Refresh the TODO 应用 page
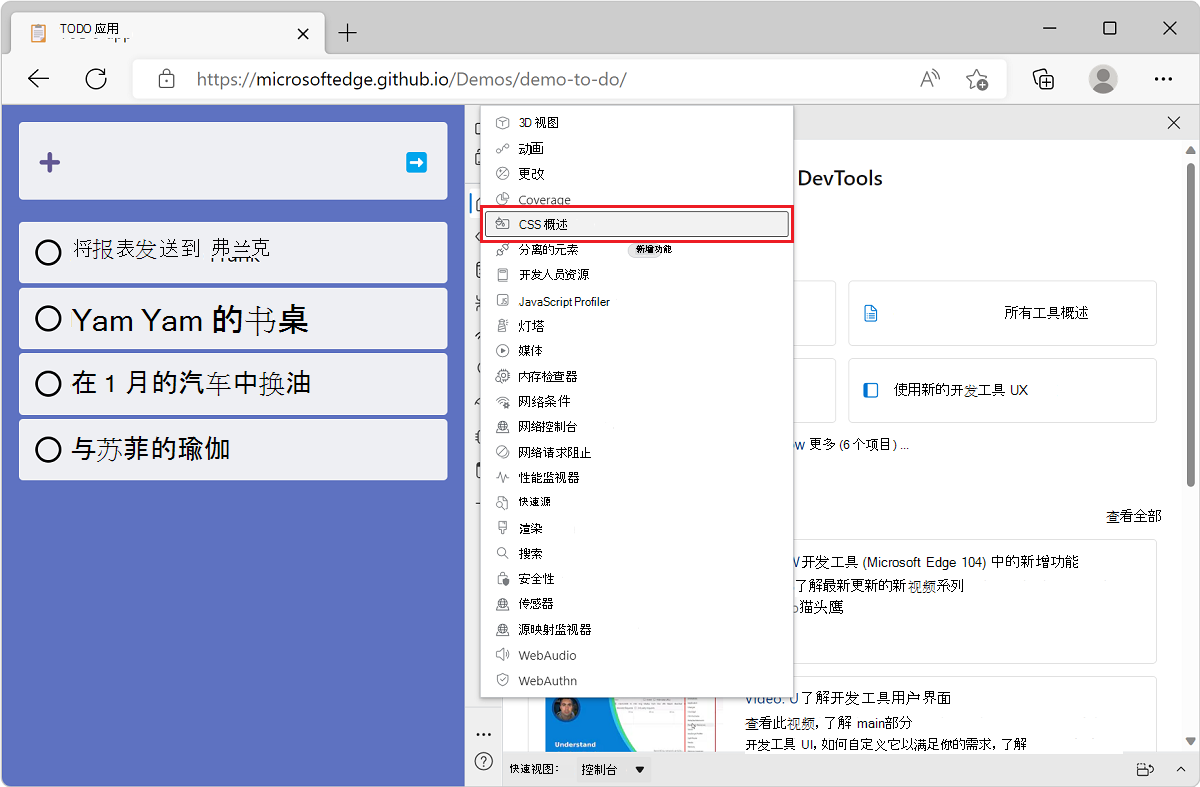 pyautogui.click(x=96, y=78)
